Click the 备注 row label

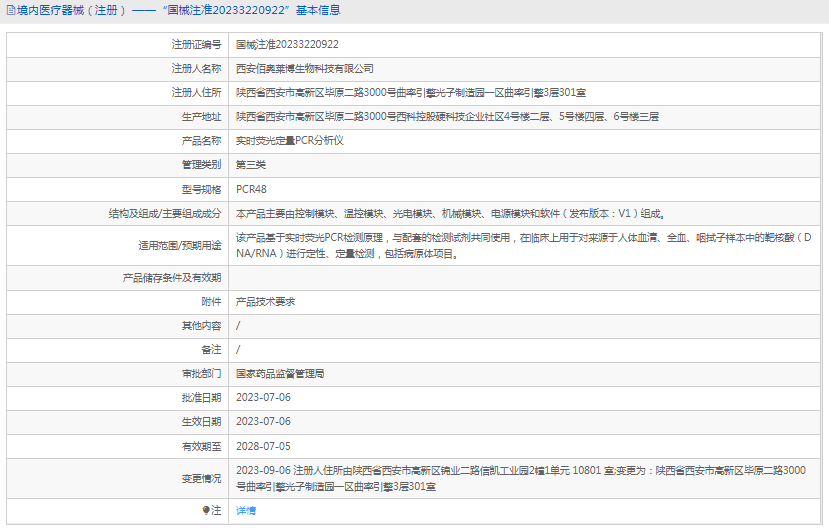[211, 350]
